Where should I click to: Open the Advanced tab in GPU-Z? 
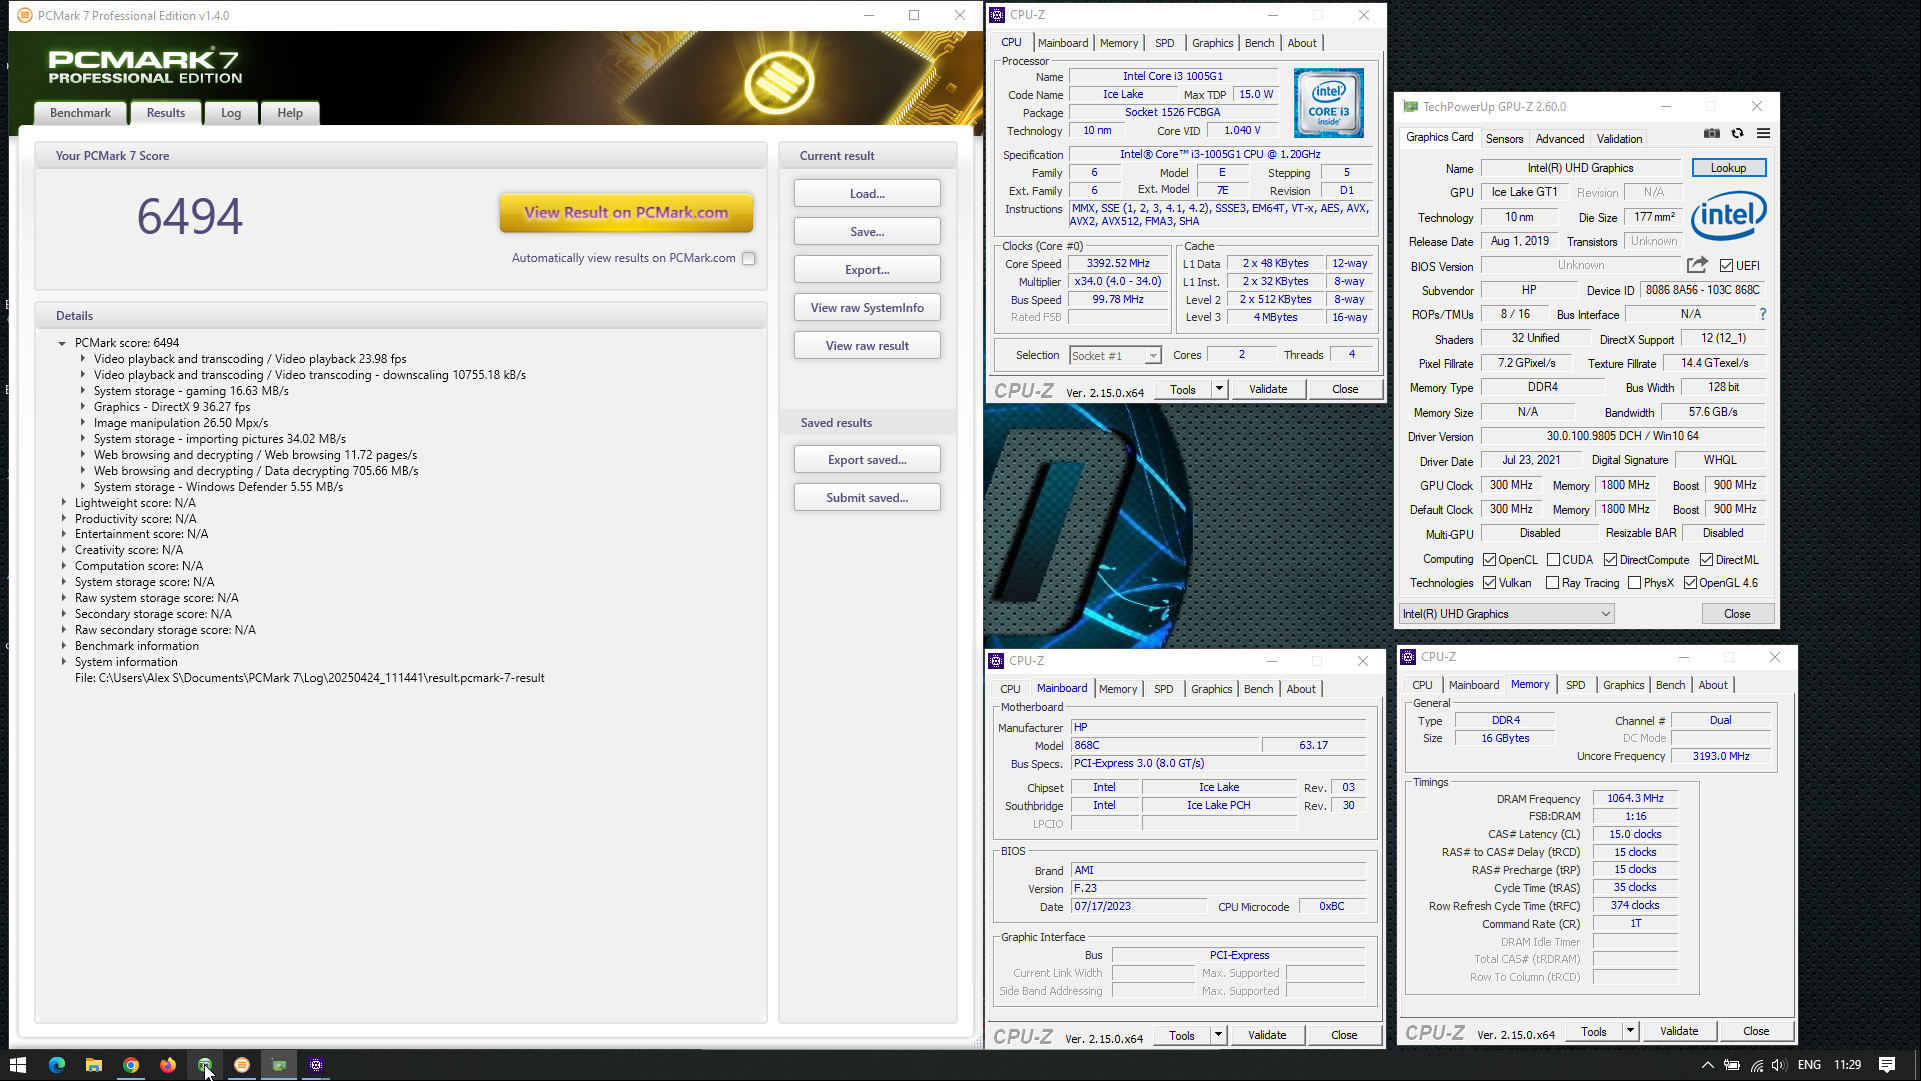1560,139
